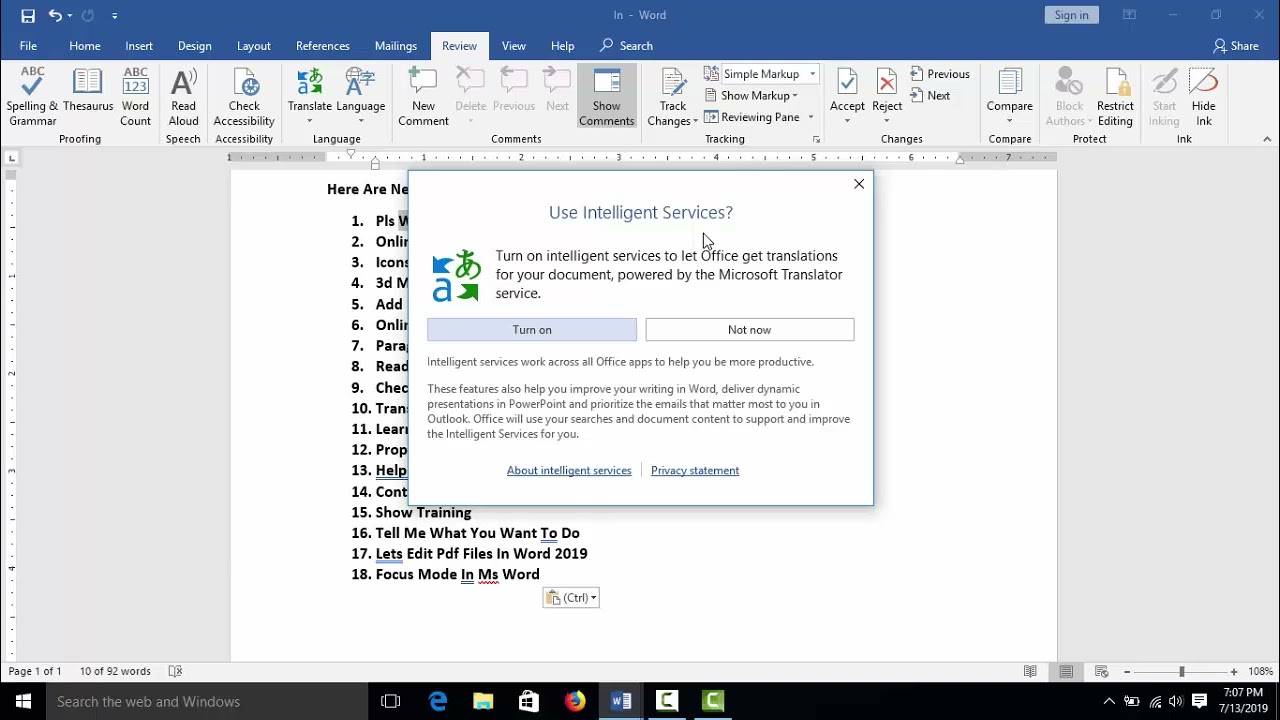Switch to the View tab

coord(514,46)
